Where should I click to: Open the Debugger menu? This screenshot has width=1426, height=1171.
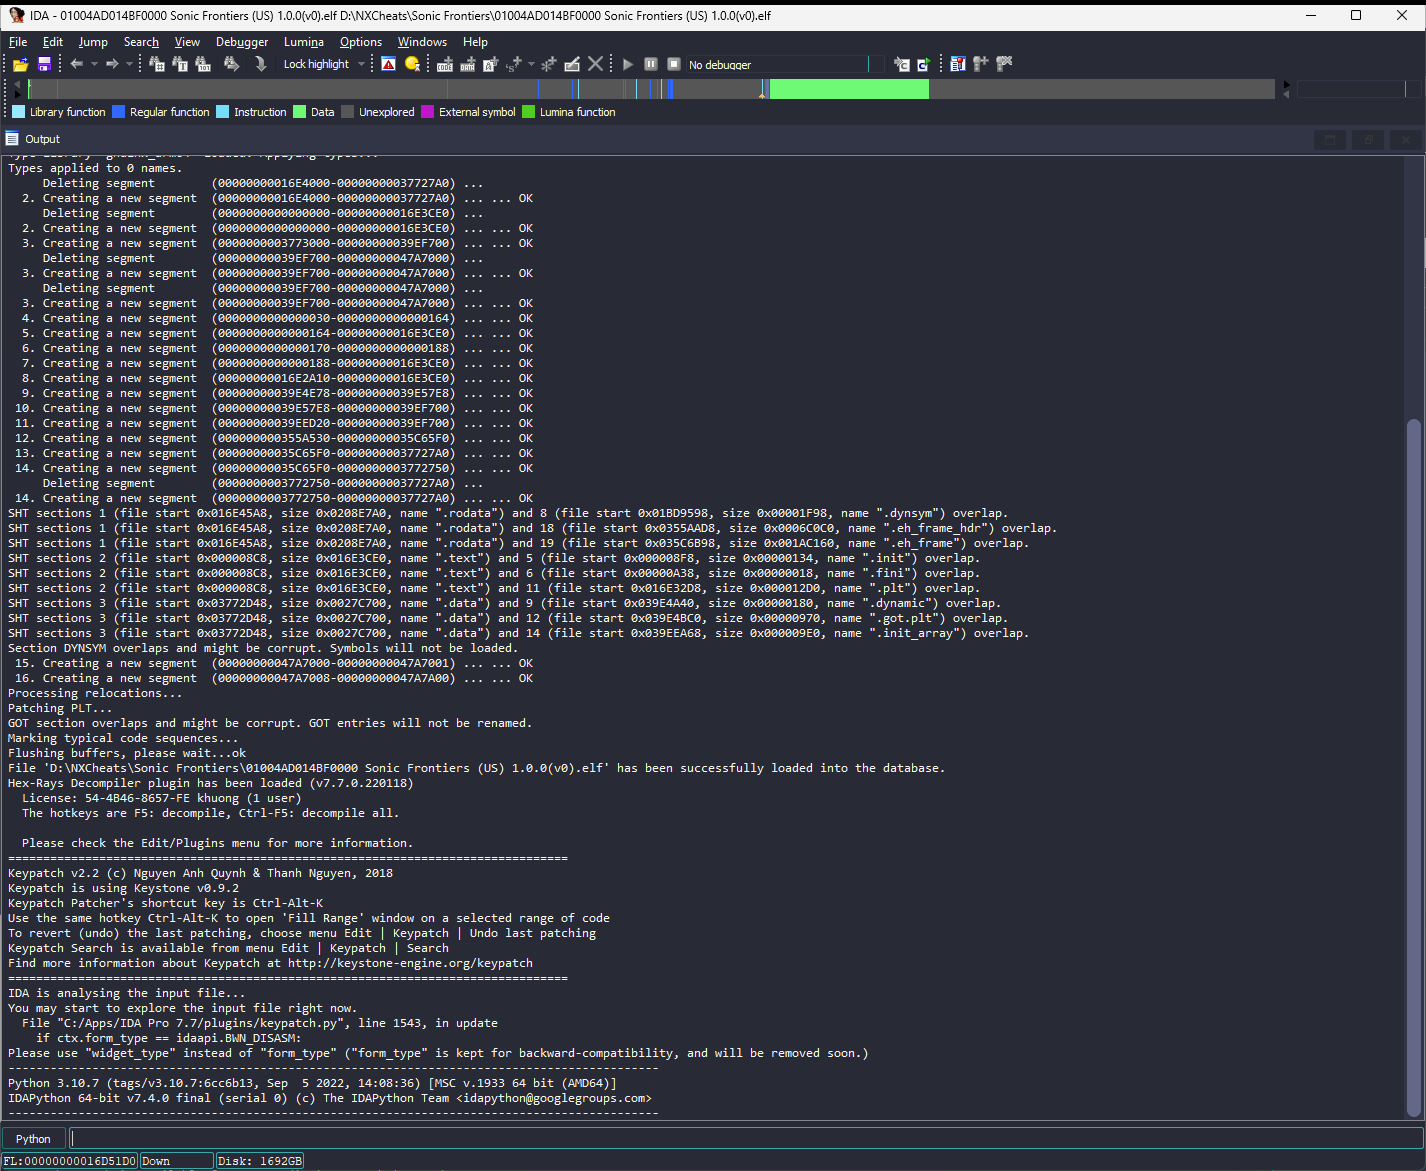point(242,42)
